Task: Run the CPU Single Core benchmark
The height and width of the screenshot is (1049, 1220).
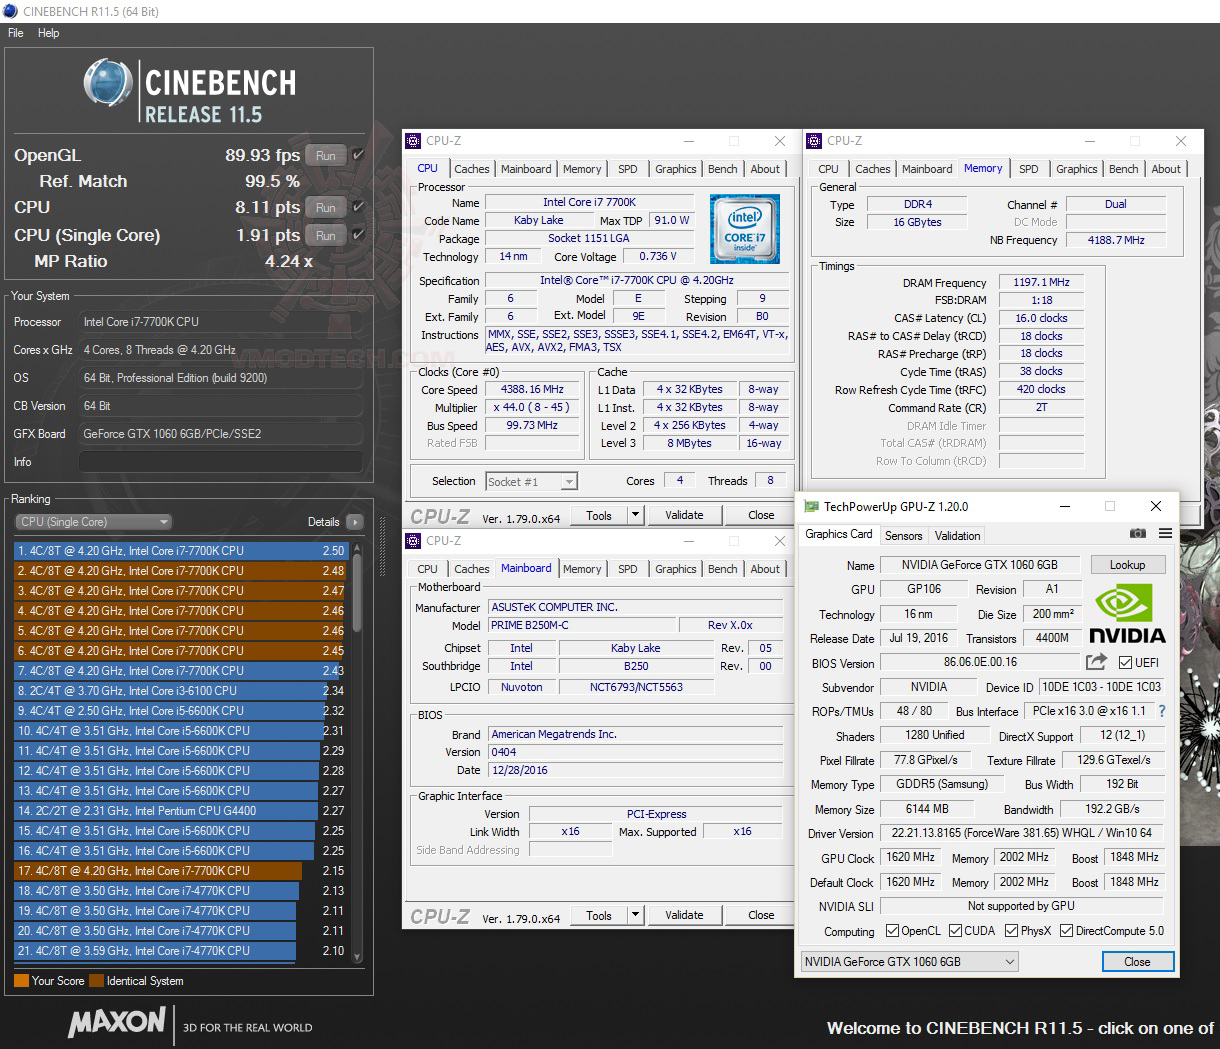Action: coord(326,235)
